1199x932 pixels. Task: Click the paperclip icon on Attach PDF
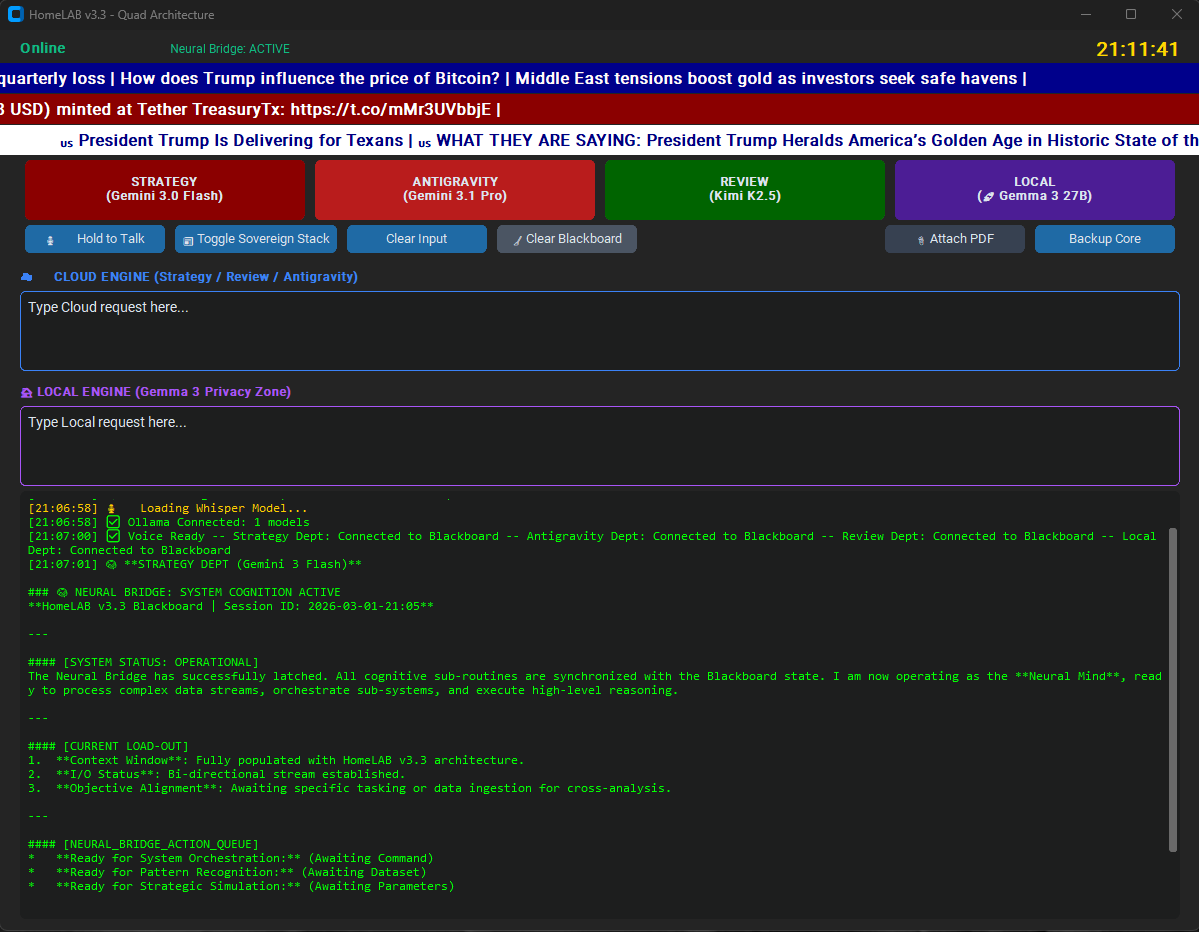[921, 240]
